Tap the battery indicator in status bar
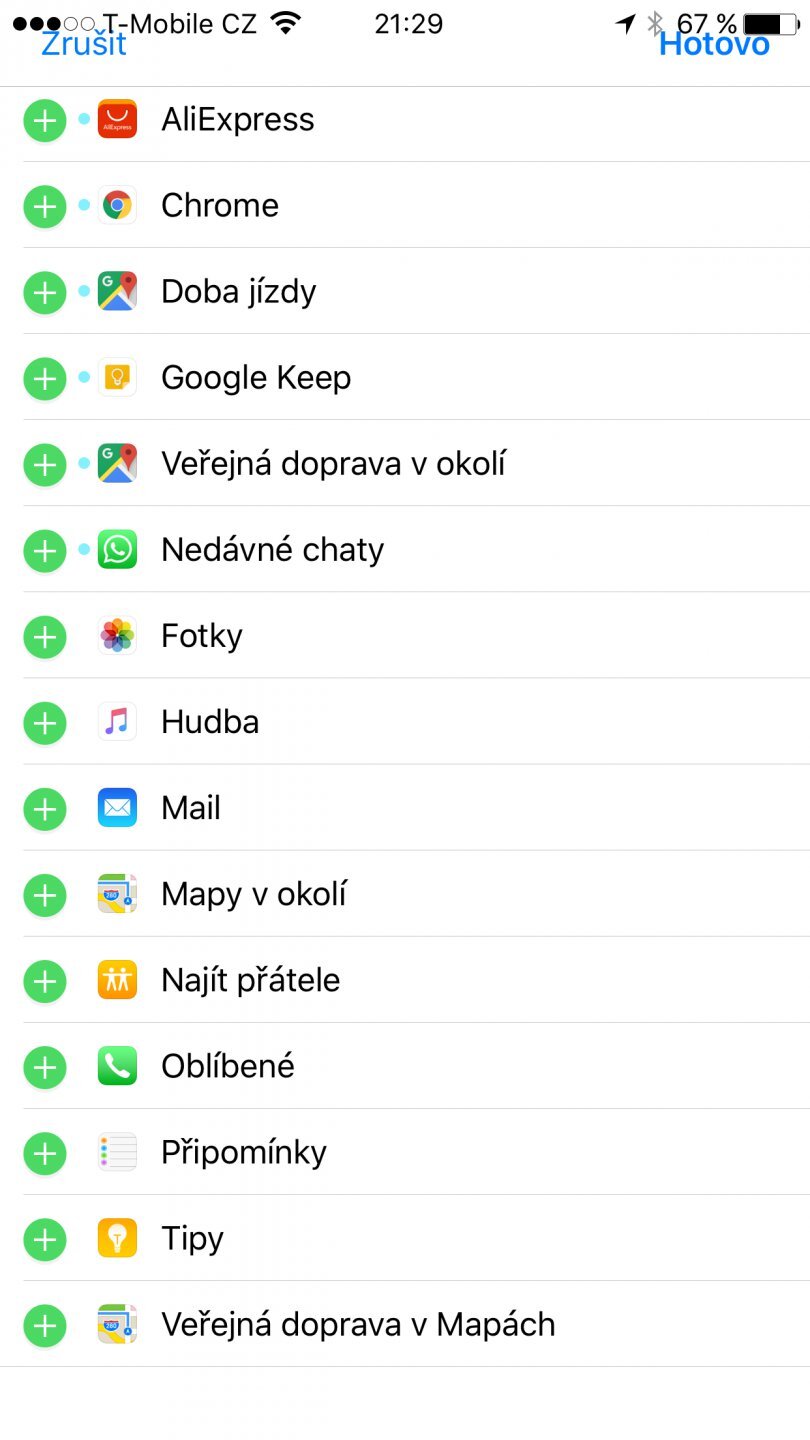Image resolution: width=810 pixels, height=1440 pixels. 771,24
